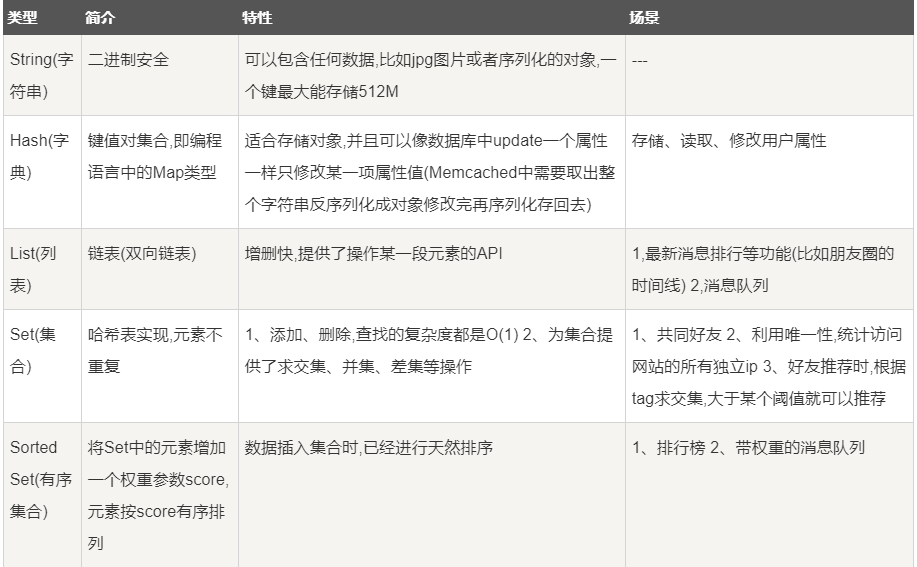This screenshot has height=567, width=917.
Task: Select the Hash(字典) type cell
Action: (x=42, y=172)
